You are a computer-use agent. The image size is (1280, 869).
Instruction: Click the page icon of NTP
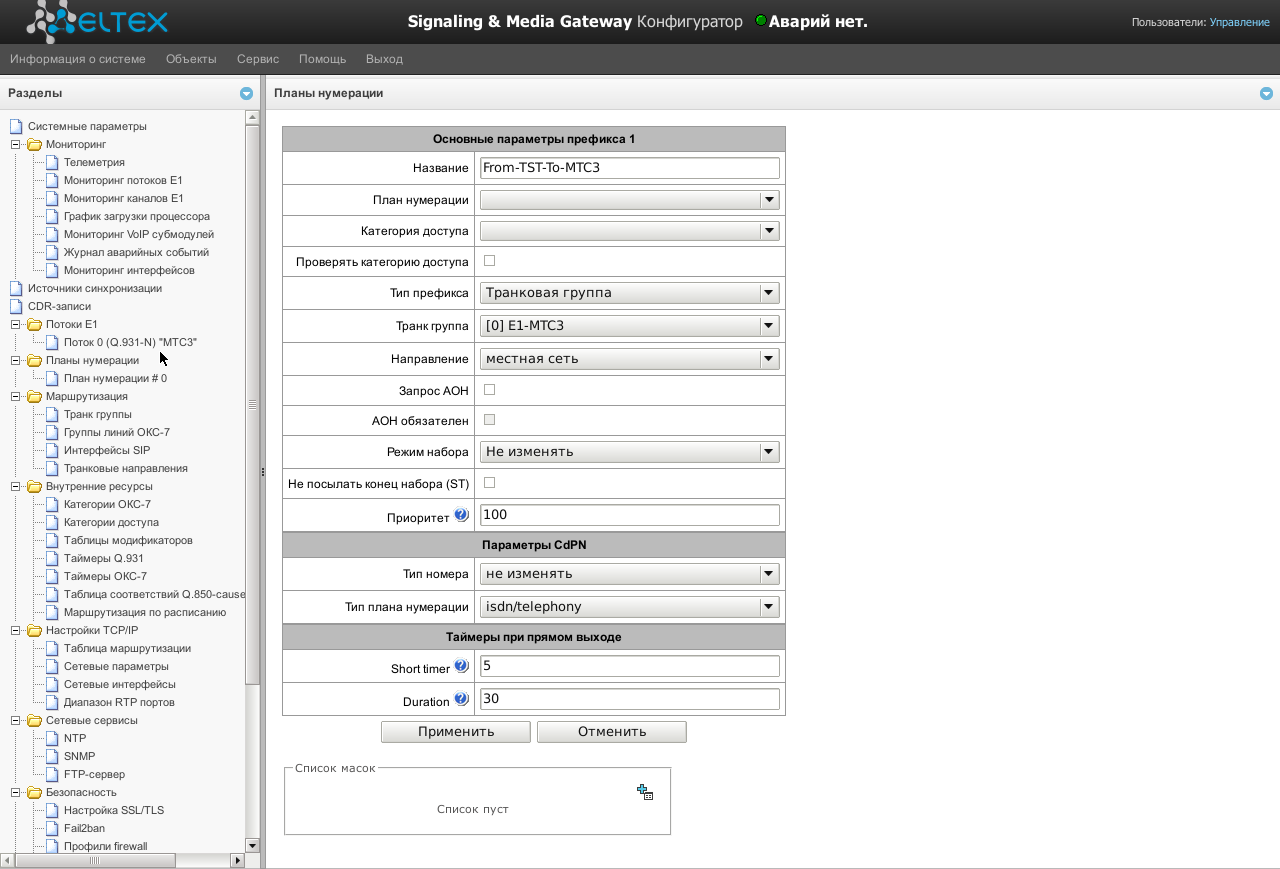click(52, 739)
